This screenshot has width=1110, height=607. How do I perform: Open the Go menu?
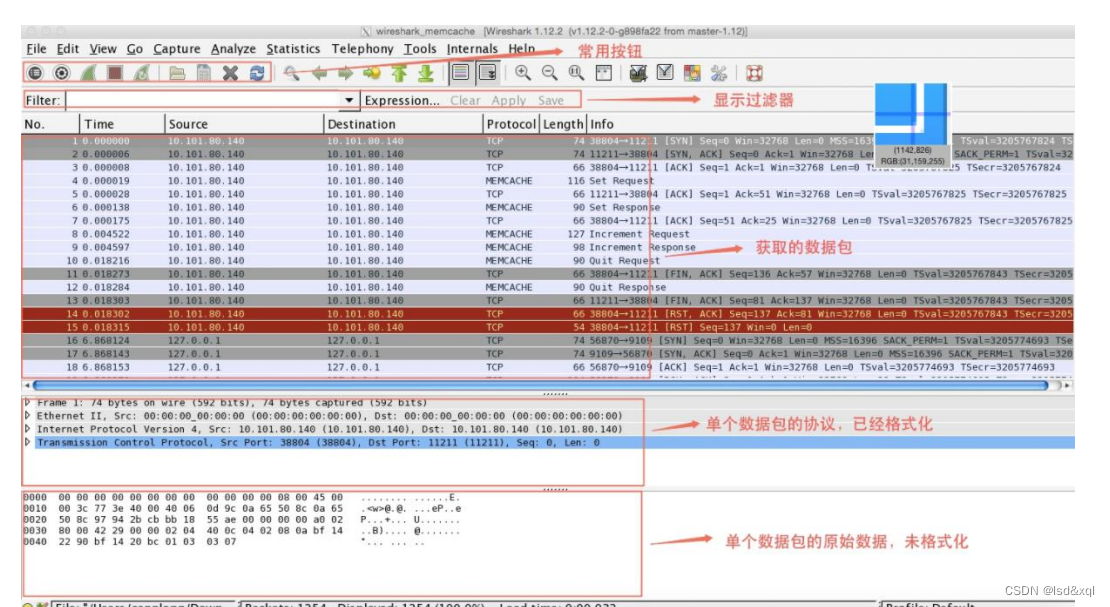coord(135,49)
